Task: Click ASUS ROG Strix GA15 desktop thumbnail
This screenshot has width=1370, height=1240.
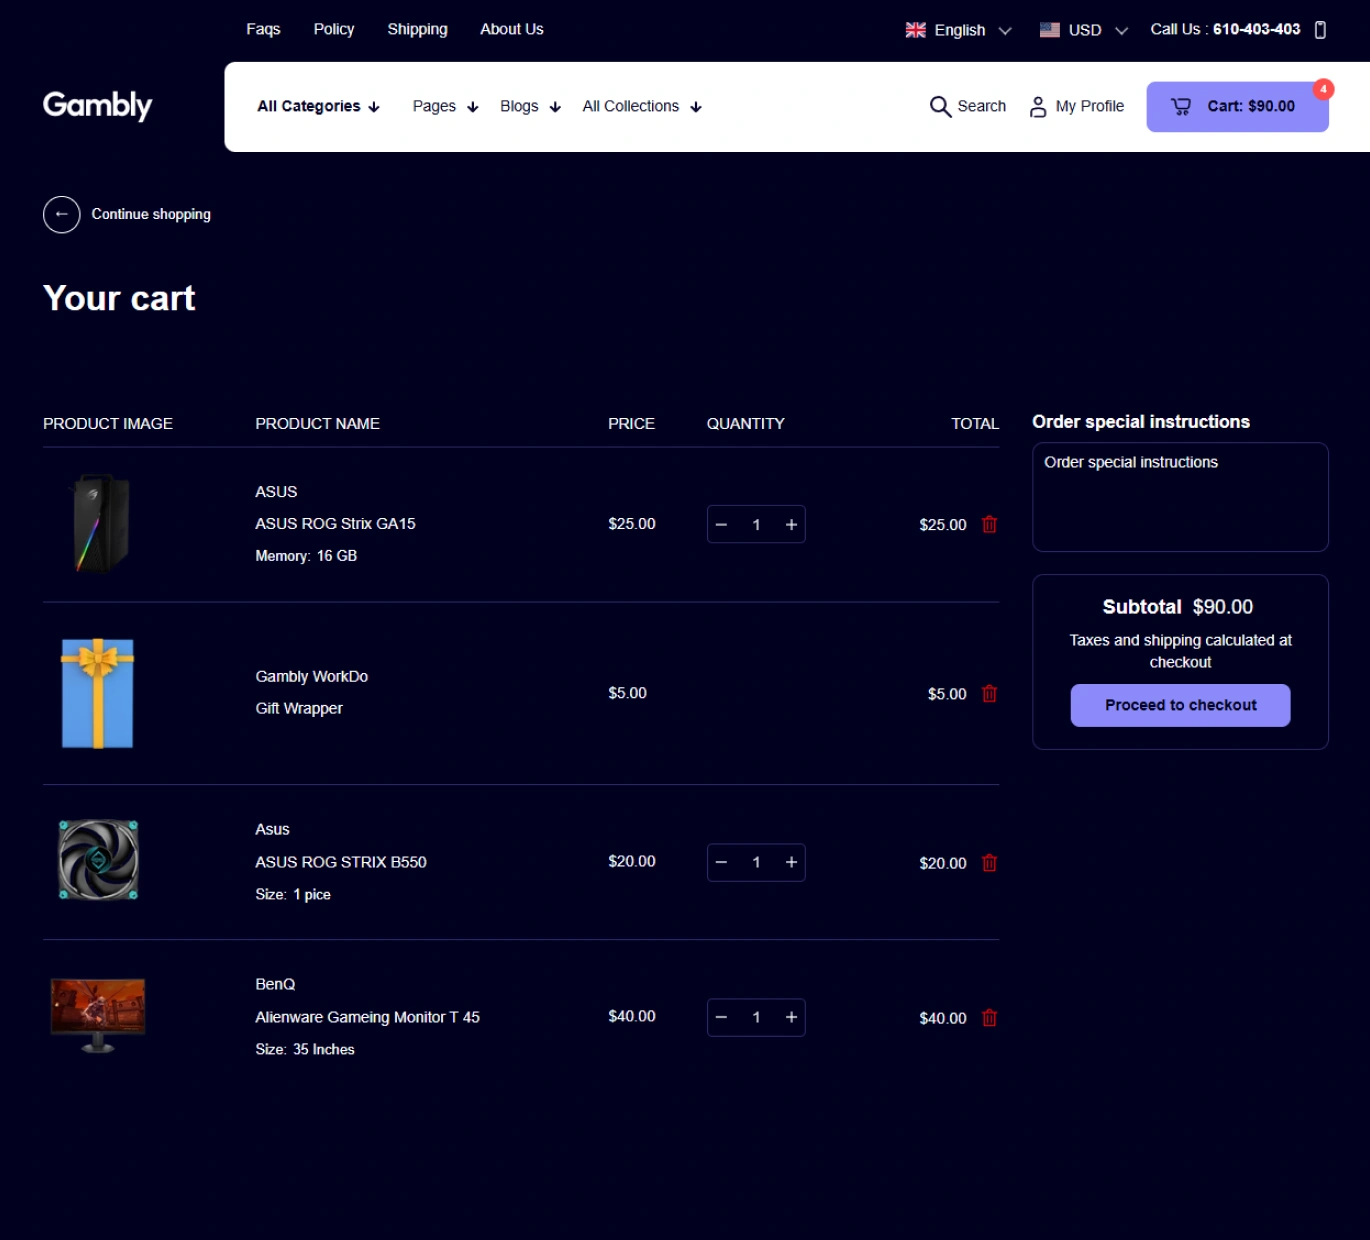Action: (101, 523)
